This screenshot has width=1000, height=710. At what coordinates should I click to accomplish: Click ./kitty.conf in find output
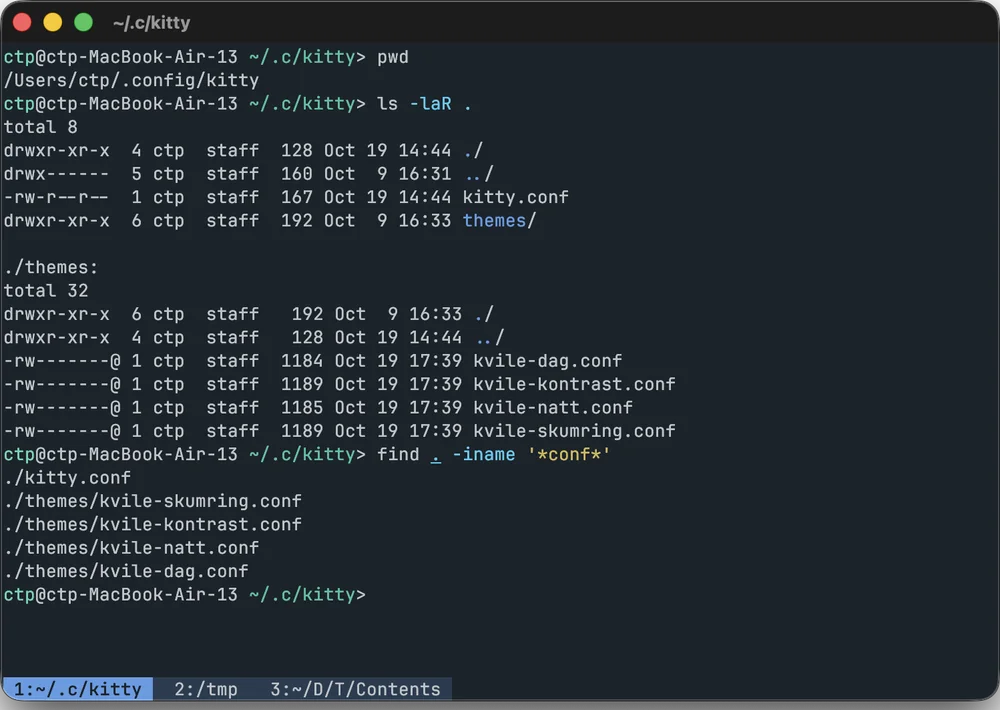67,478
